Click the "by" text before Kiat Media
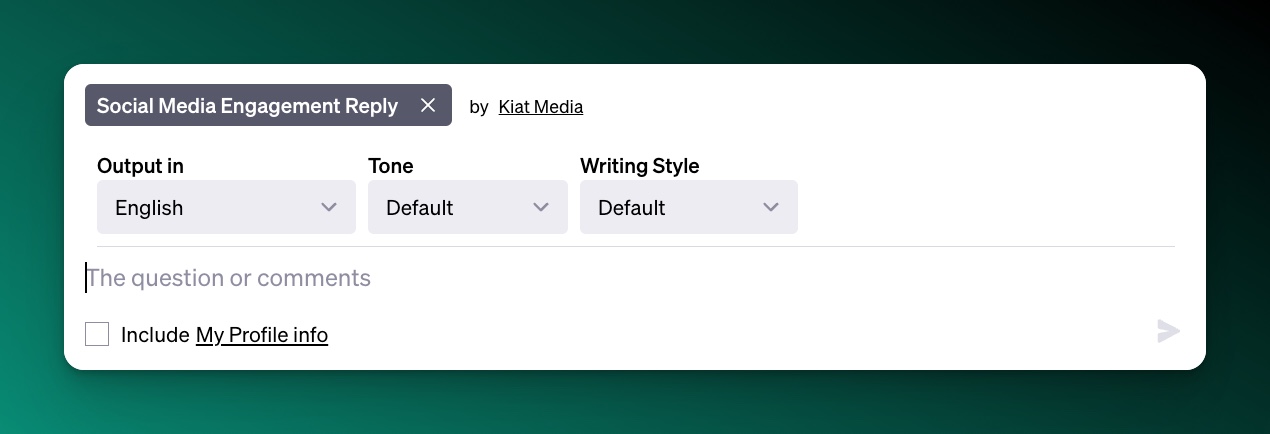1270x434 pixels. 479,106
